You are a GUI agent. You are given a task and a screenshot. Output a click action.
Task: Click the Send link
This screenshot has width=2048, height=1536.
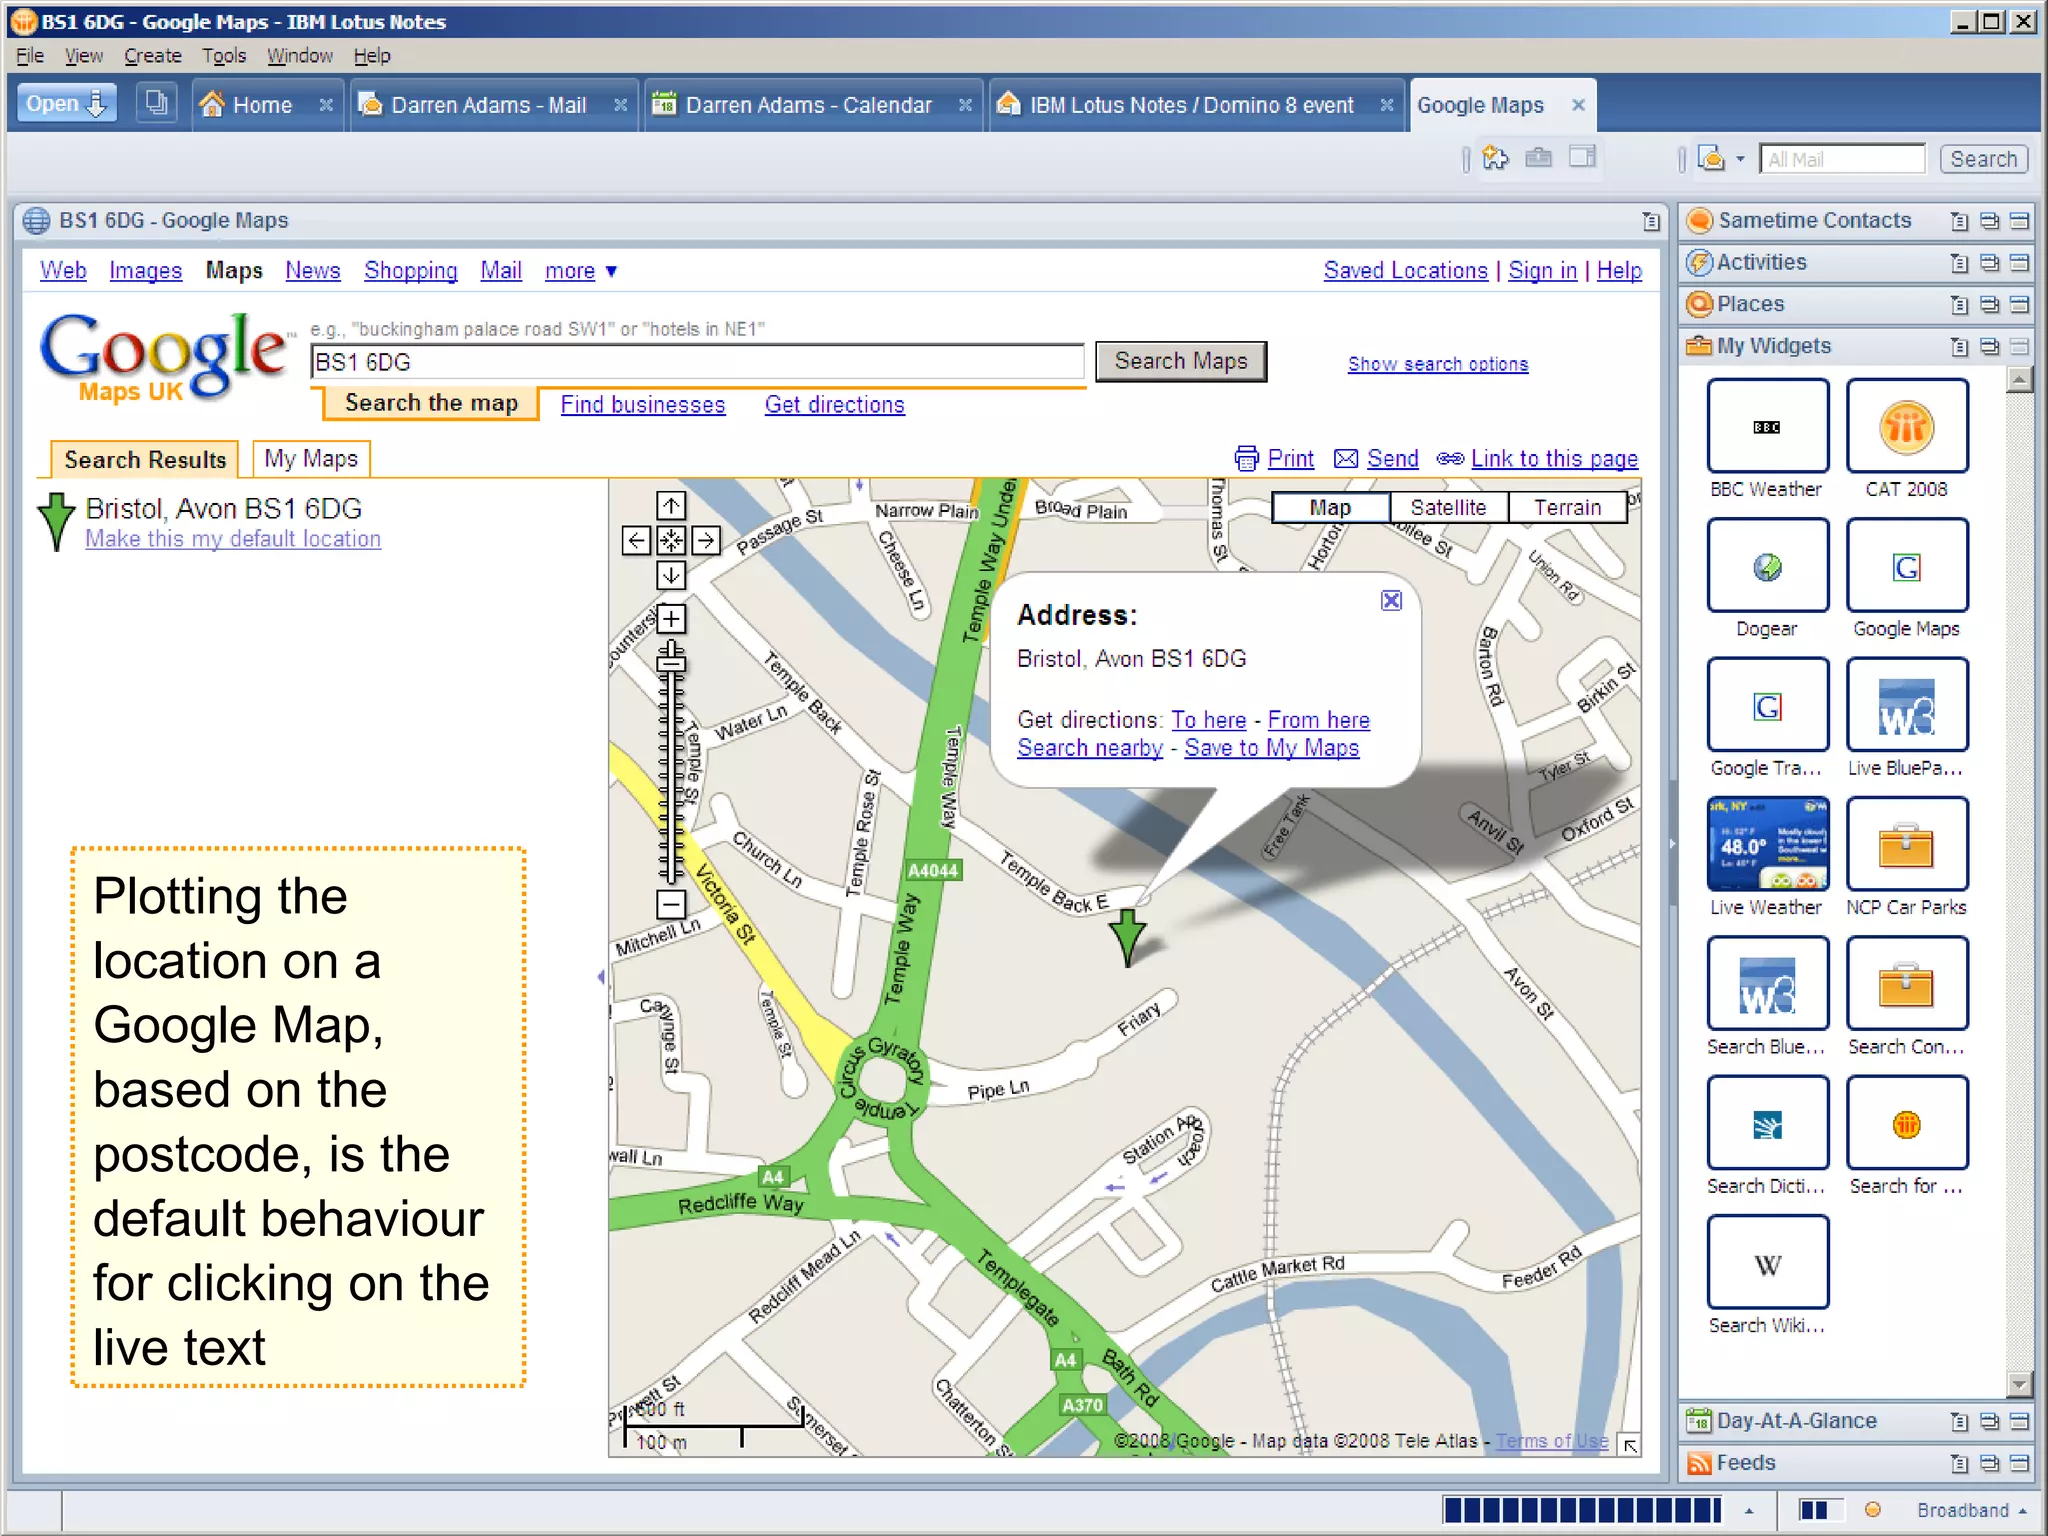tap(1392, 459)
